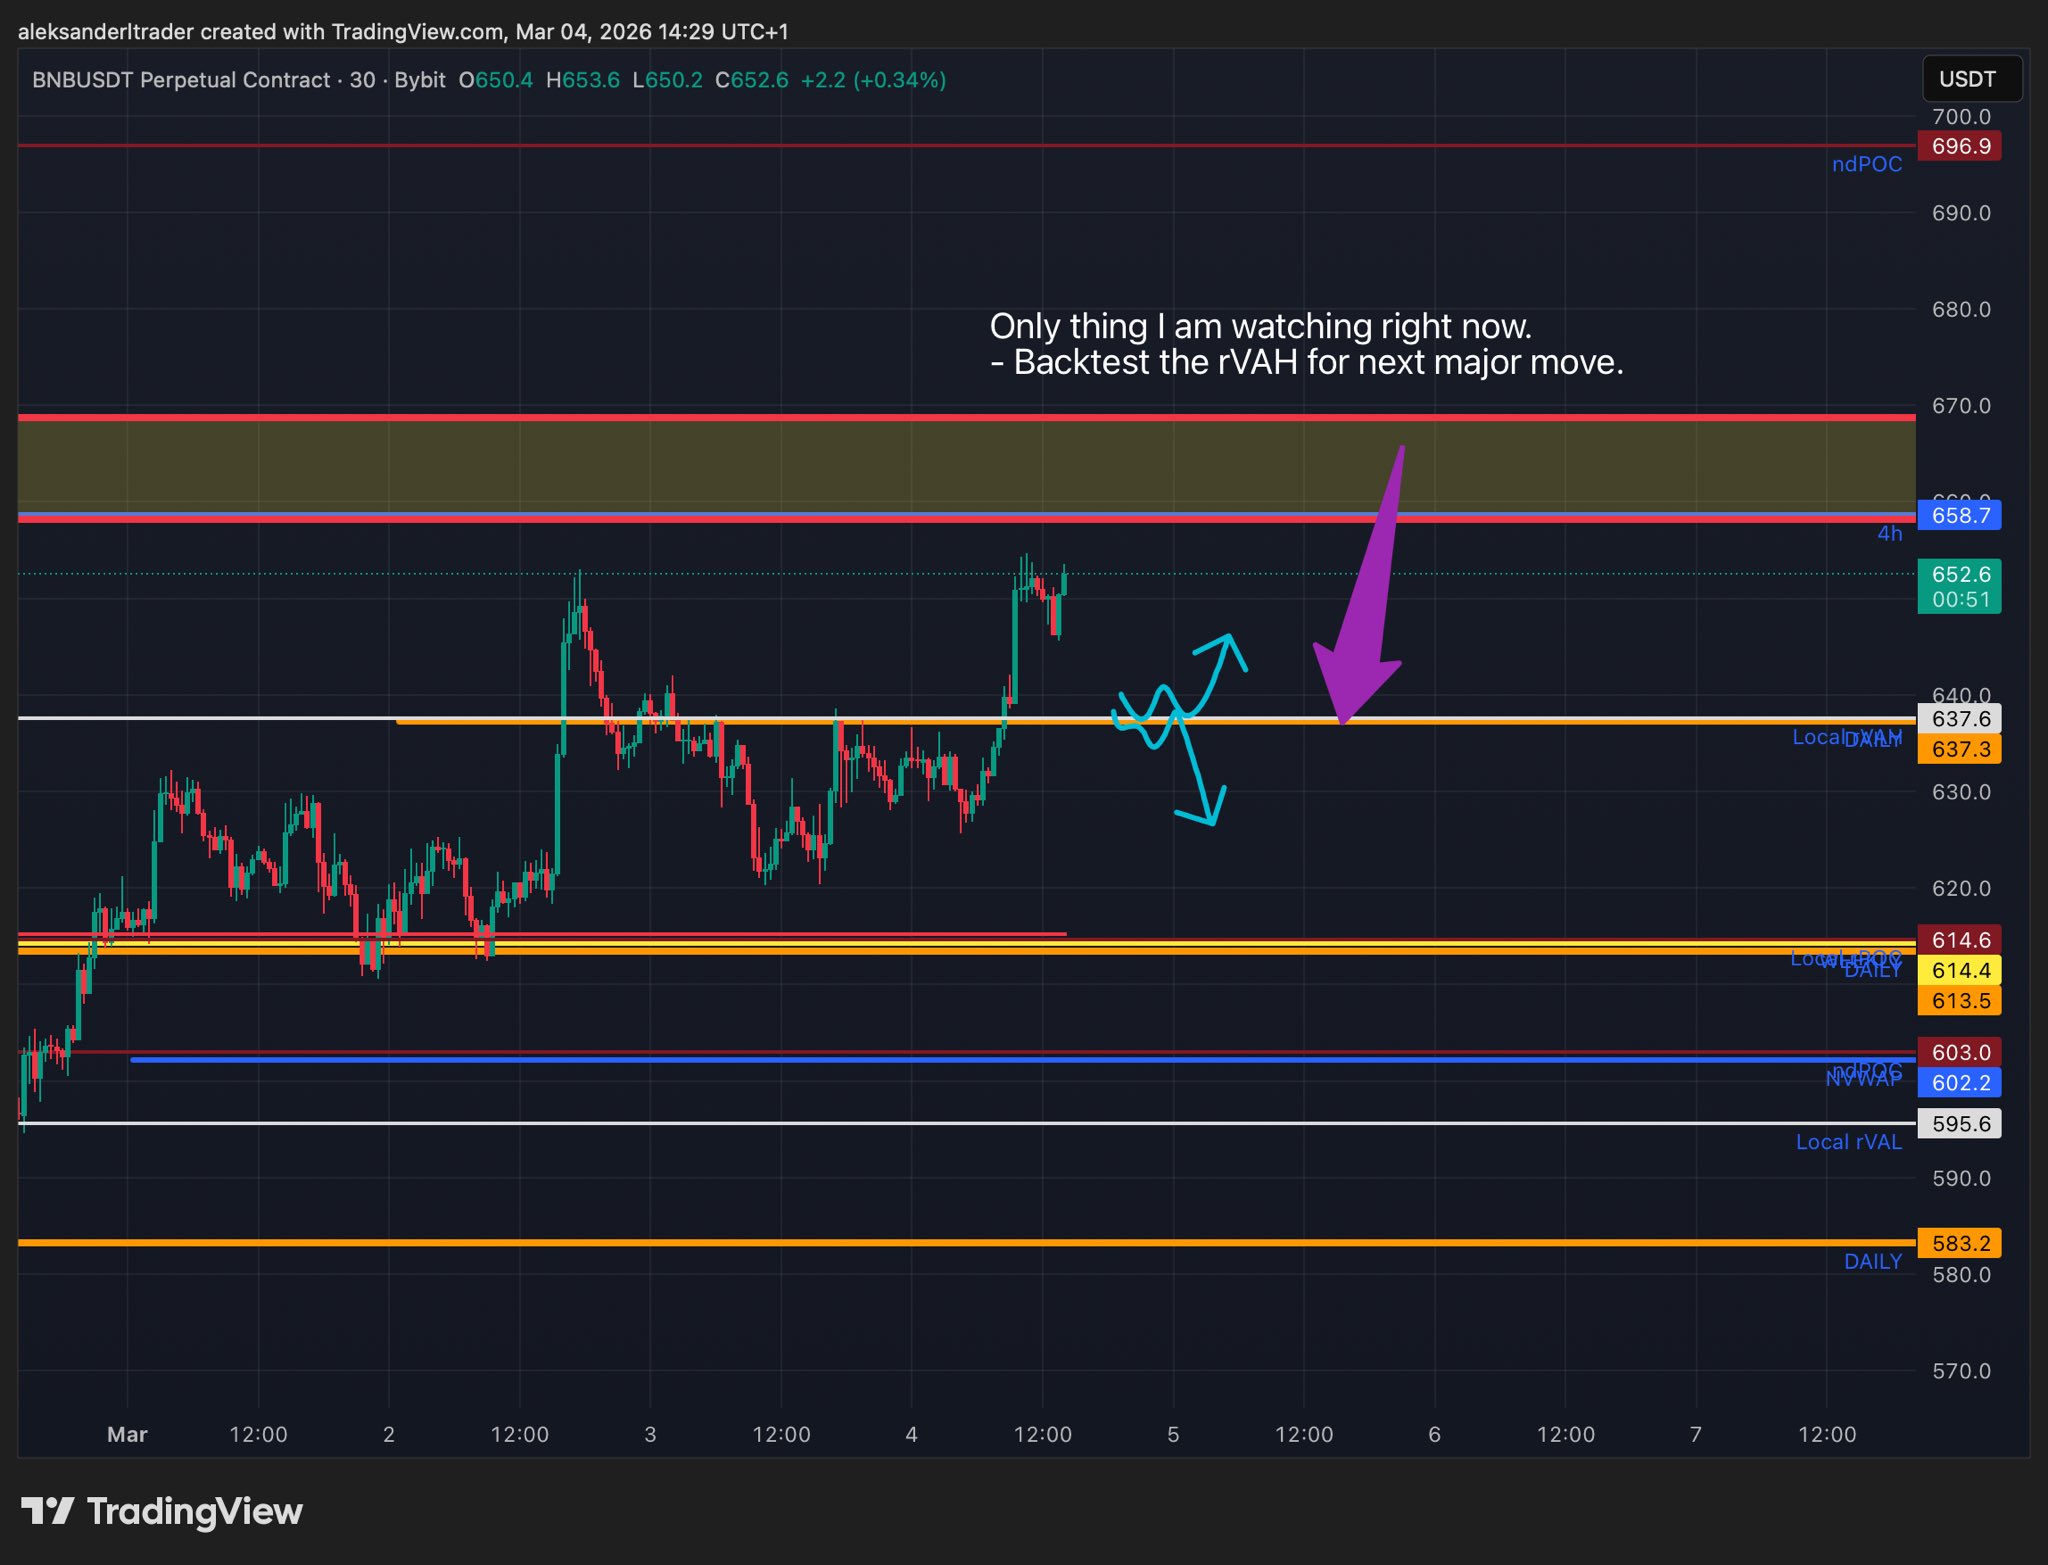
Task: Click the 'Local rVAL' line label
Action: [x=1848, y=1142]
